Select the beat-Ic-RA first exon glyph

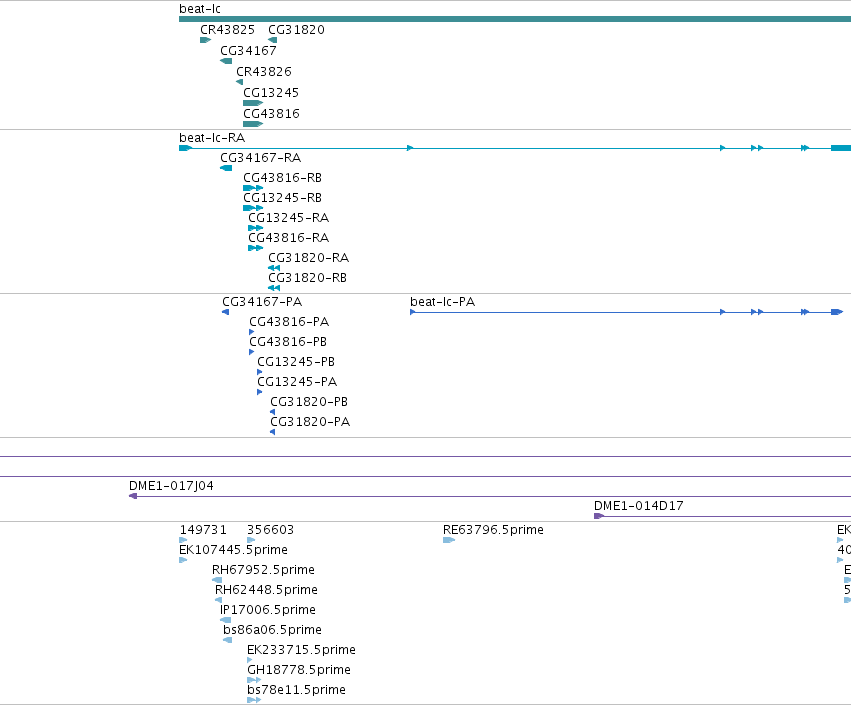[x=186, y=148]
